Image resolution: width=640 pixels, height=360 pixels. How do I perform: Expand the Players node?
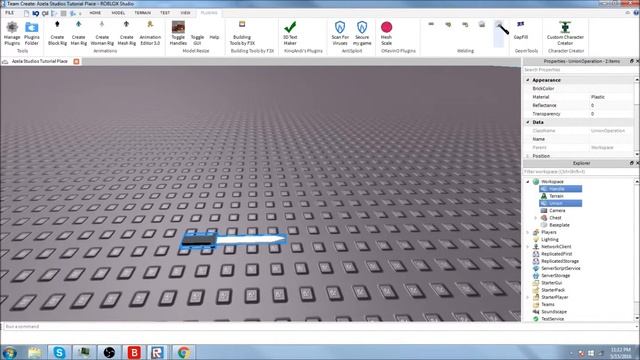[528, 232]
